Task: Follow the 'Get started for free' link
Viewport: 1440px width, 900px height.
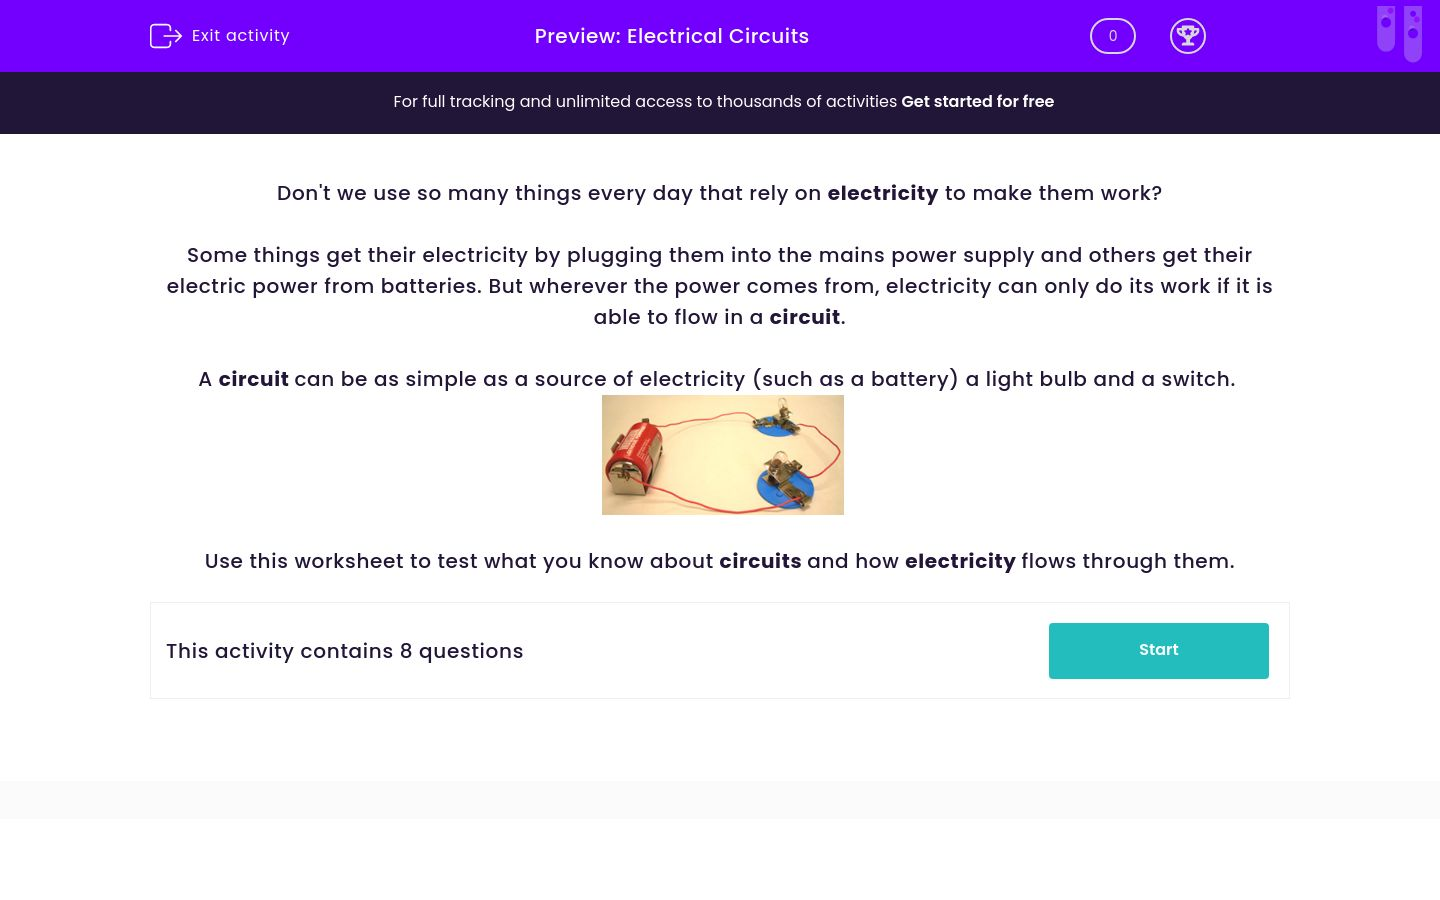Action: click(x=977, y=102)
